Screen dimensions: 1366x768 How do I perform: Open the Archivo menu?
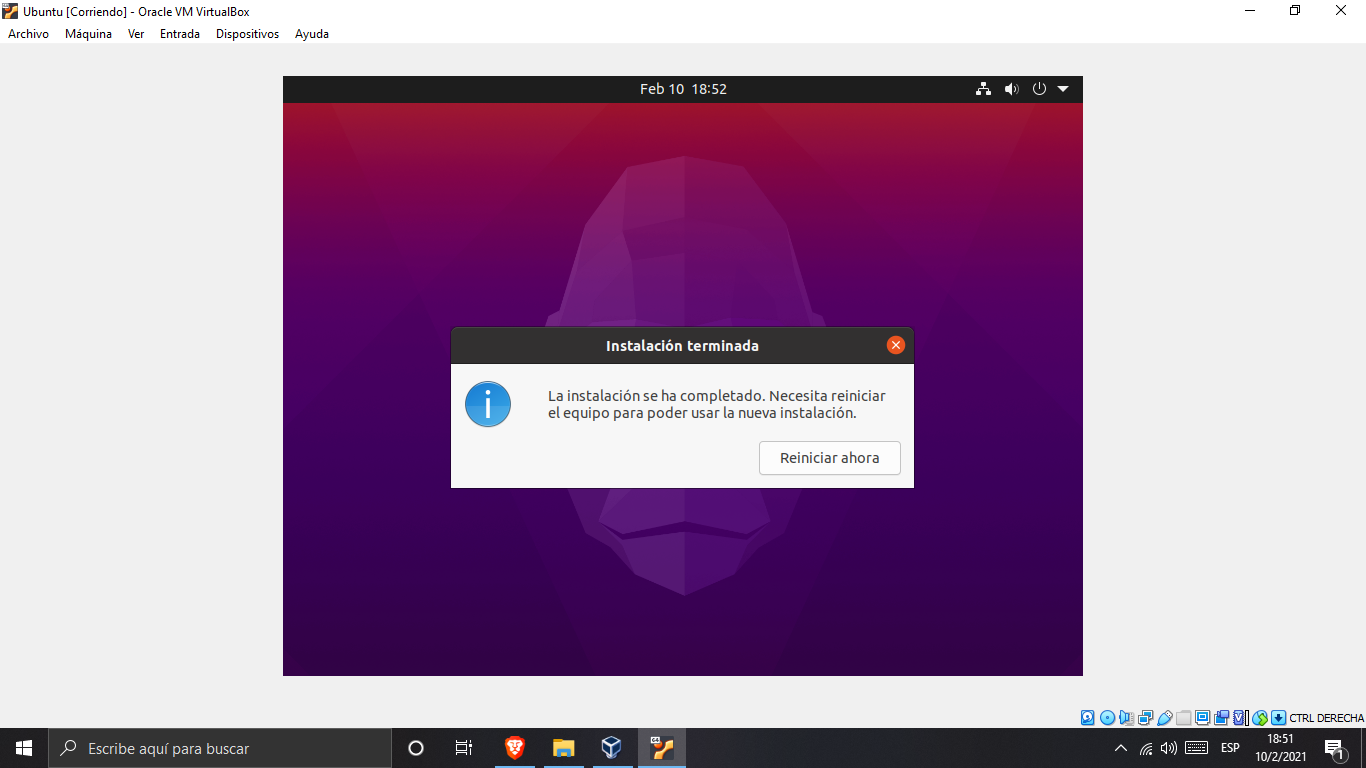click(28, 33)
